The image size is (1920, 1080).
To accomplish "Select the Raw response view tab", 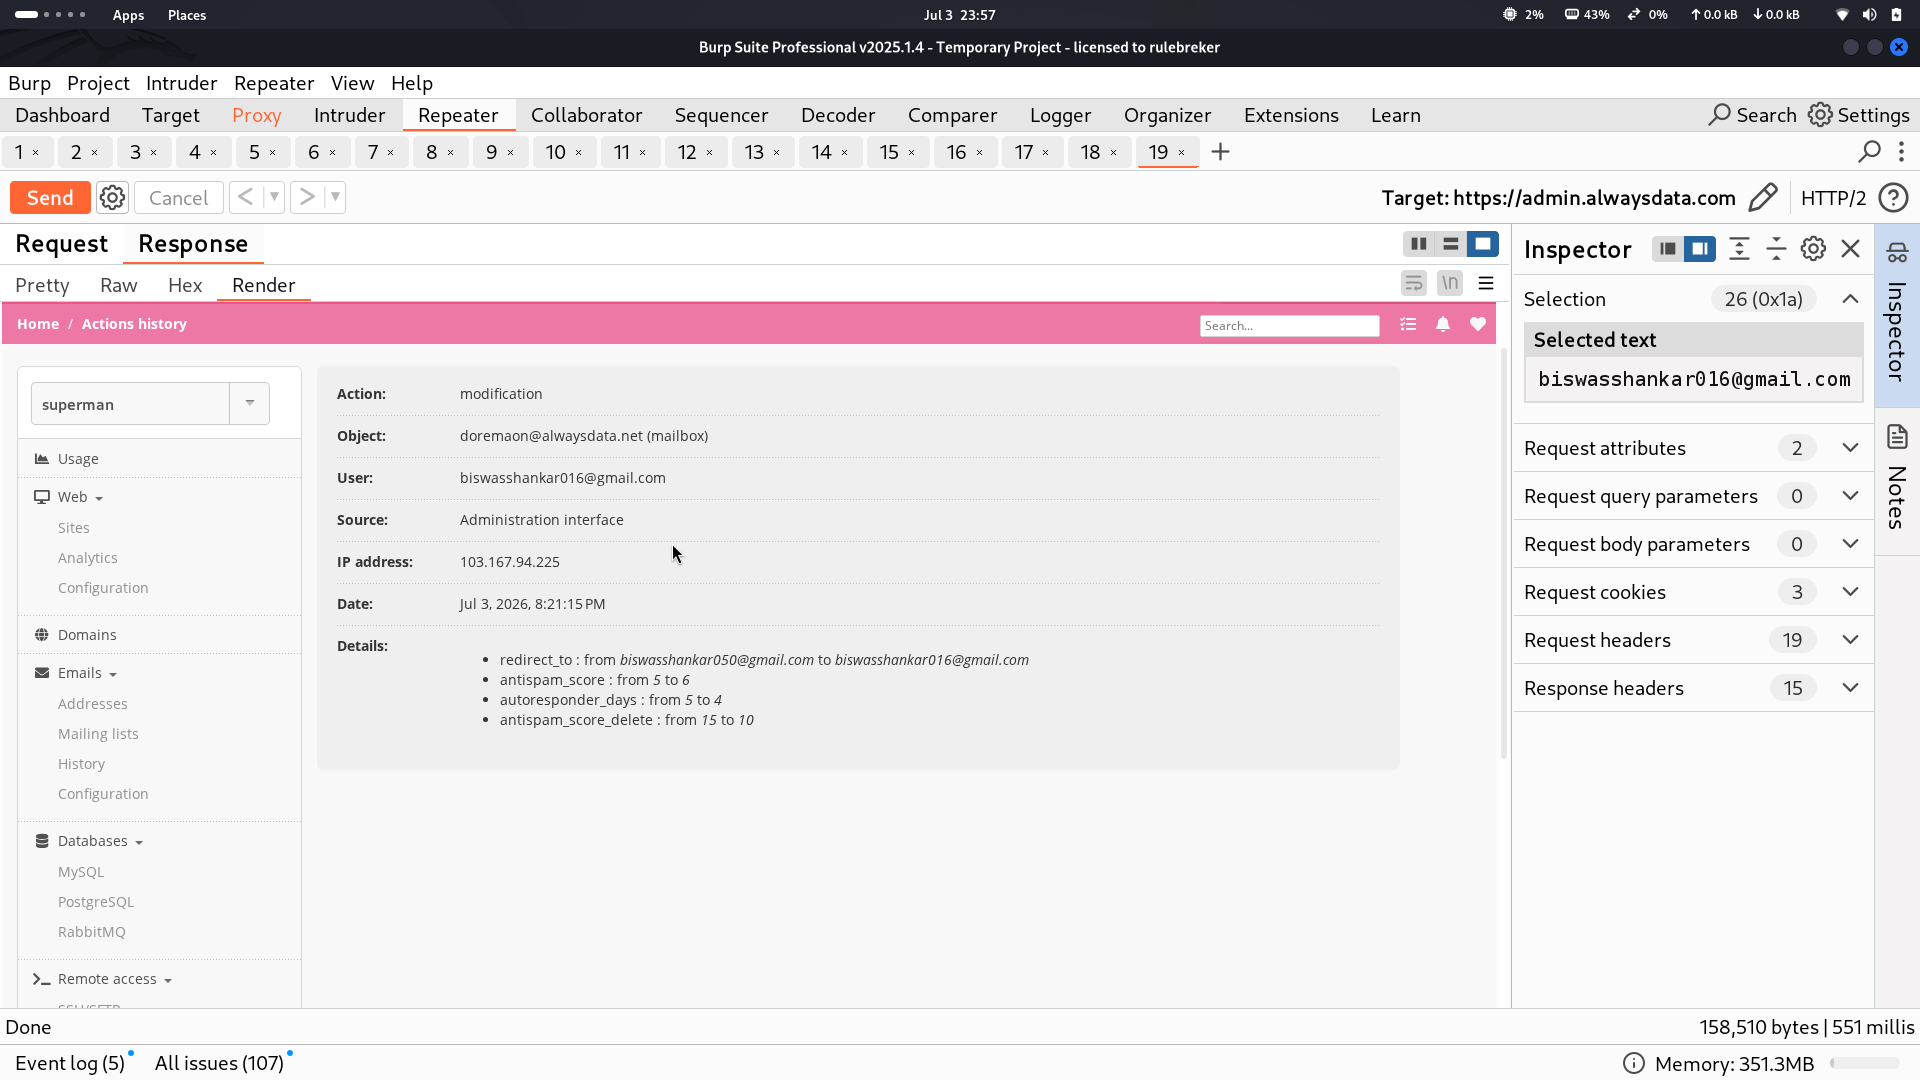I will 118,285.
